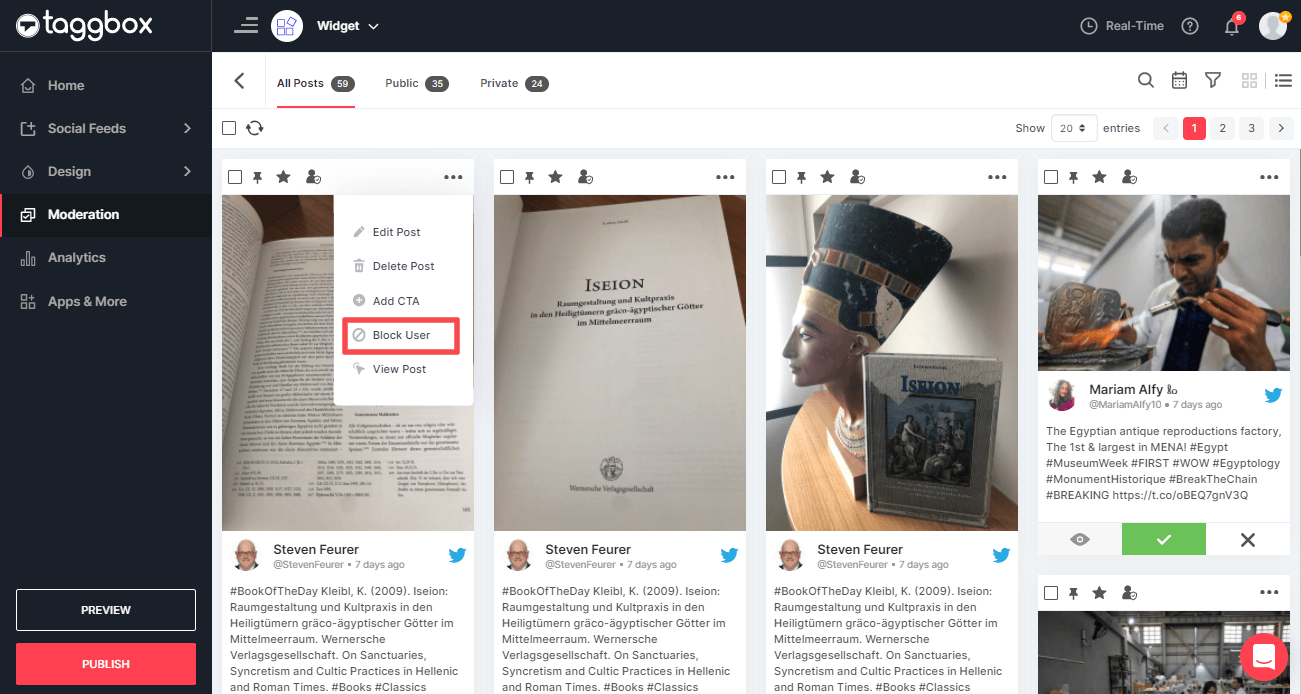The width and height of the screenshot is (1301, 694).
Task: Tick the select-all posts checkbox
Action: click(x=229, y=128)
